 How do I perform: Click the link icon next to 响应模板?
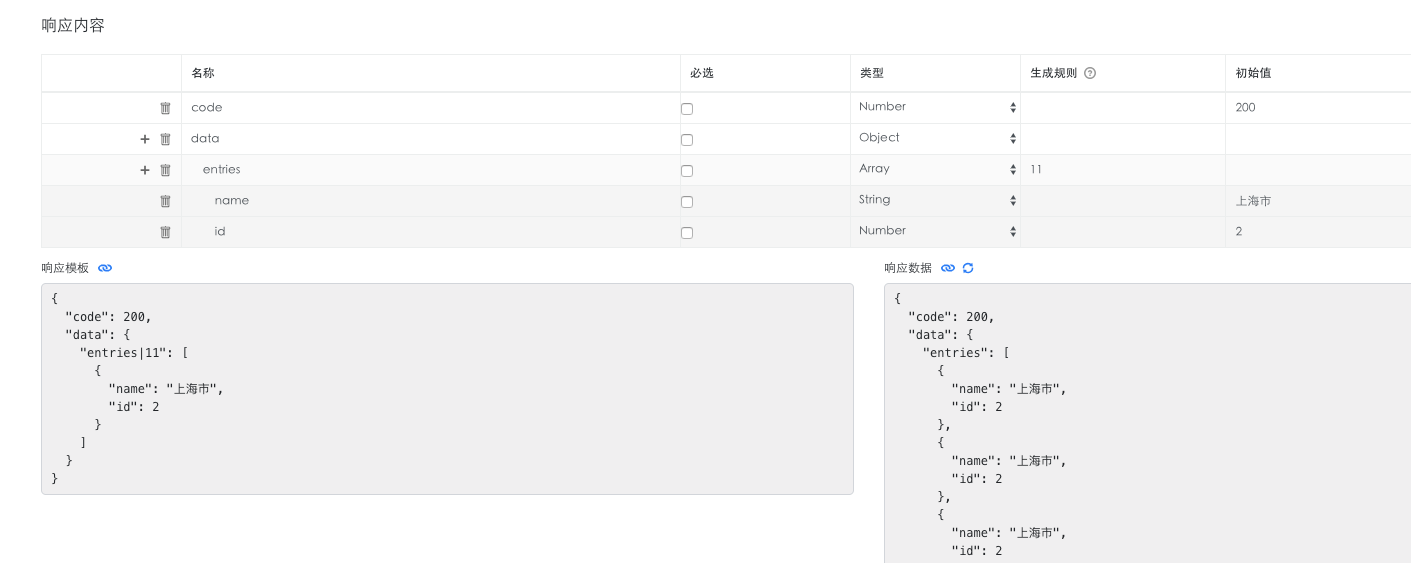(x=105, y=268)
